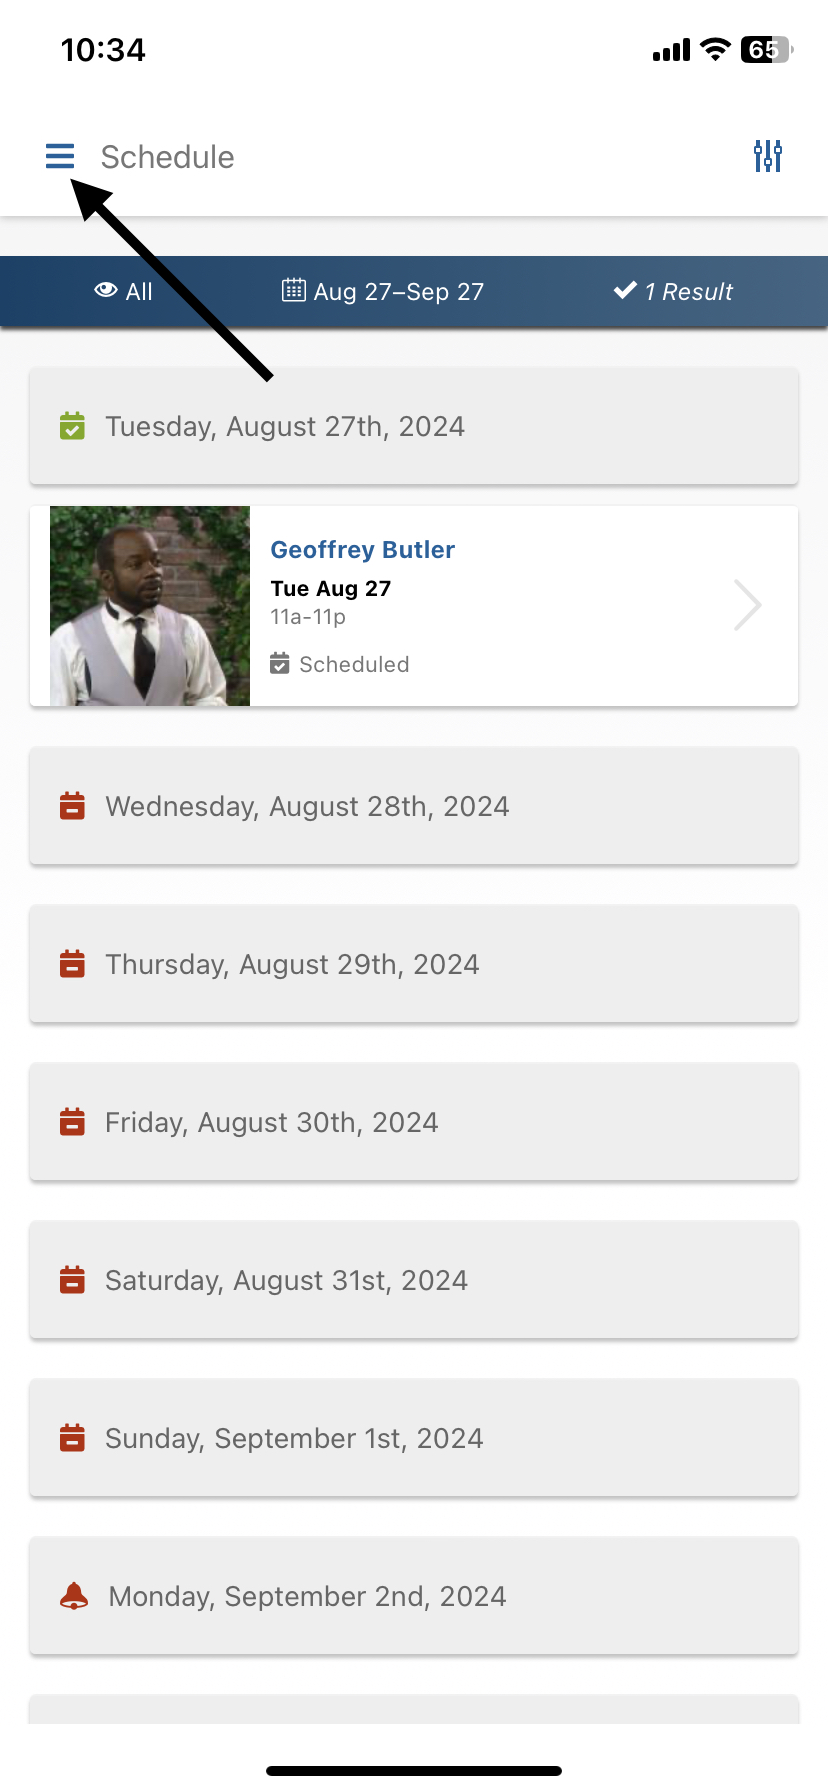The image size is (828, 1792).
Task: Tap Geoffrey Butler's profile photo
Action: coord(150,606)
